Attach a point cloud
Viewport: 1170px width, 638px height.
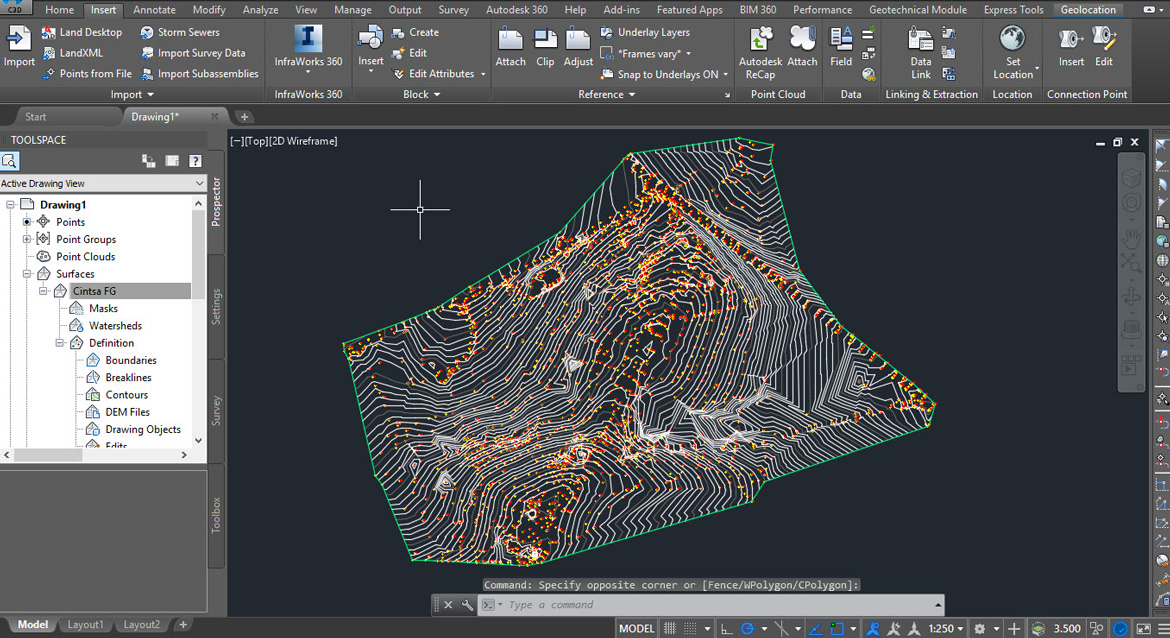coord(802,46)
